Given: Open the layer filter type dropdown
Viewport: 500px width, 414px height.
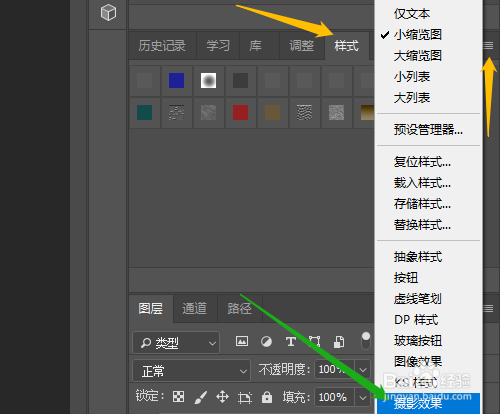Looking at the screenshot, I should [x=176, y=342].
